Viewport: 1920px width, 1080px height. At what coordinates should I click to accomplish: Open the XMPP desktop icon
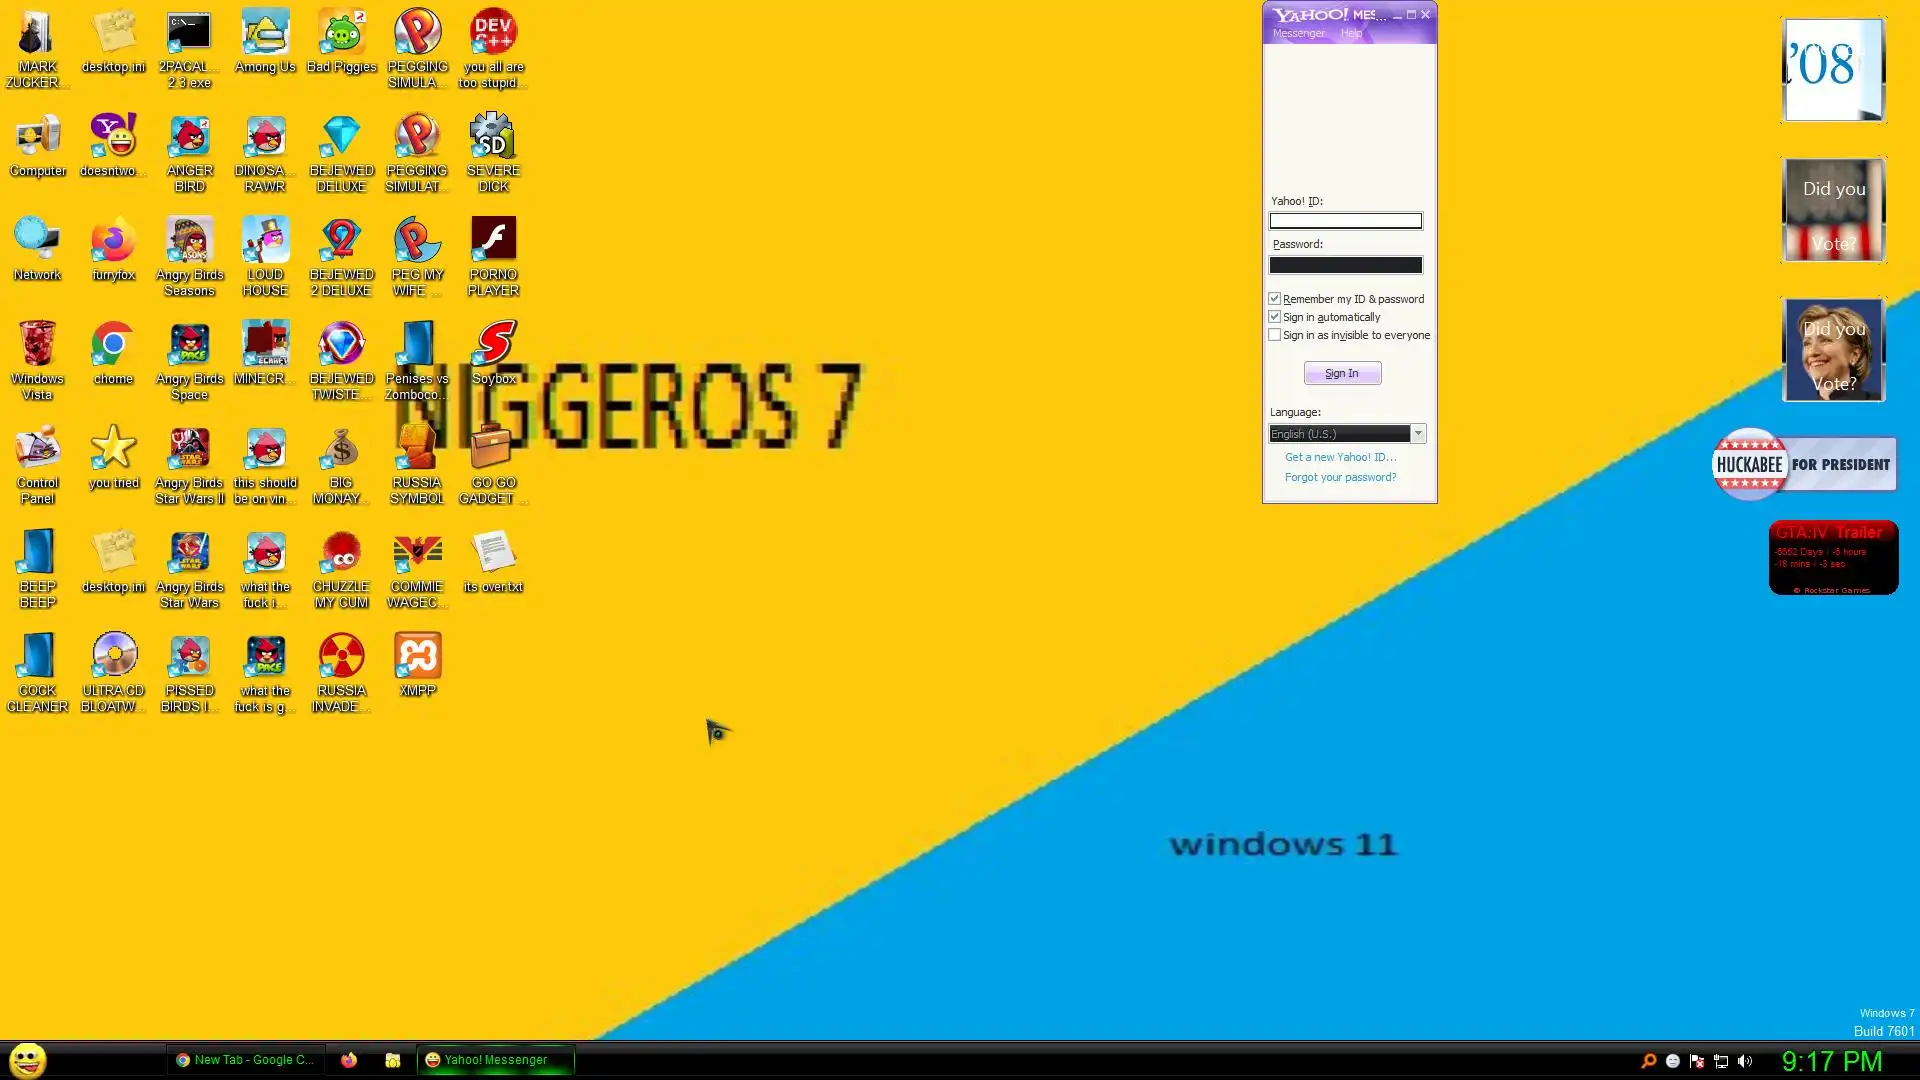click(x=417, y=657)
